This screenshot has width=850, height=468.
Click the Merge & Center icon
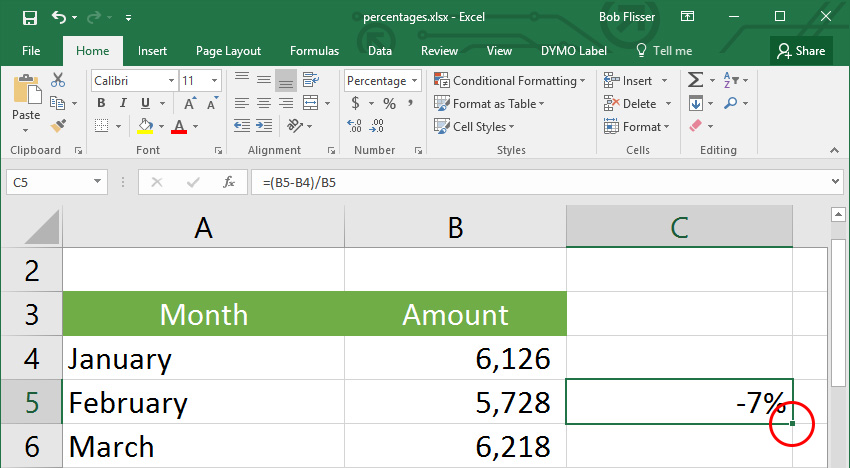[x=311, y=103]
